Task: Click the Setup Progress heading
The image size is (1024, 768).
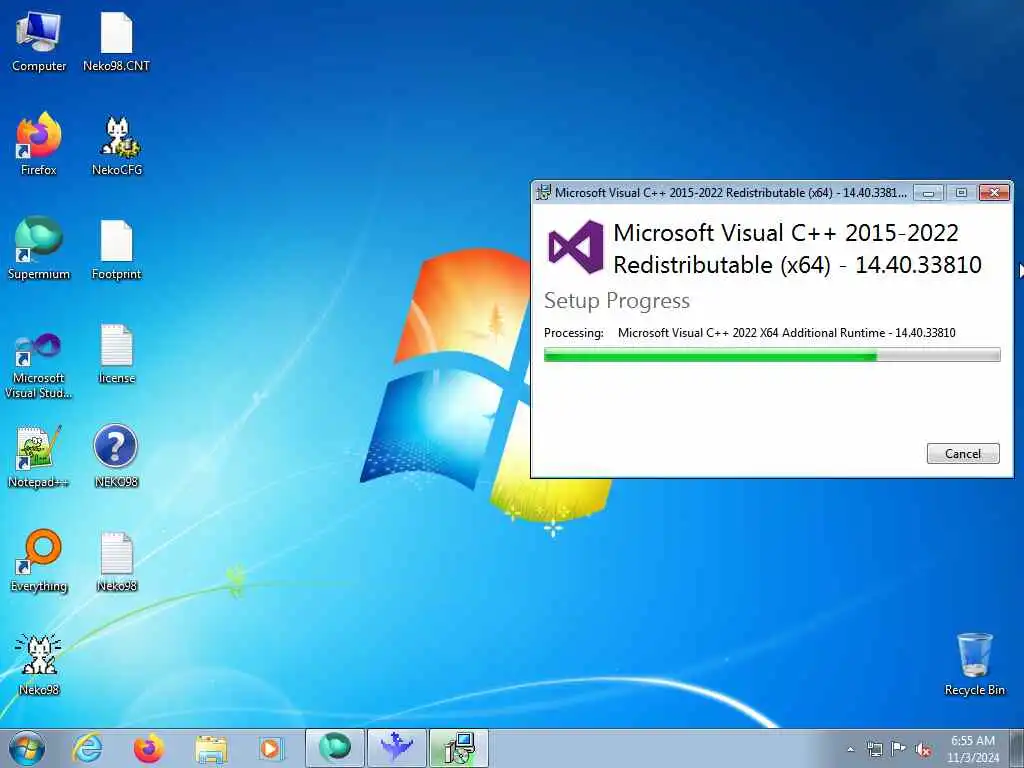Action: pyautogui.click(x=616, y=300)
